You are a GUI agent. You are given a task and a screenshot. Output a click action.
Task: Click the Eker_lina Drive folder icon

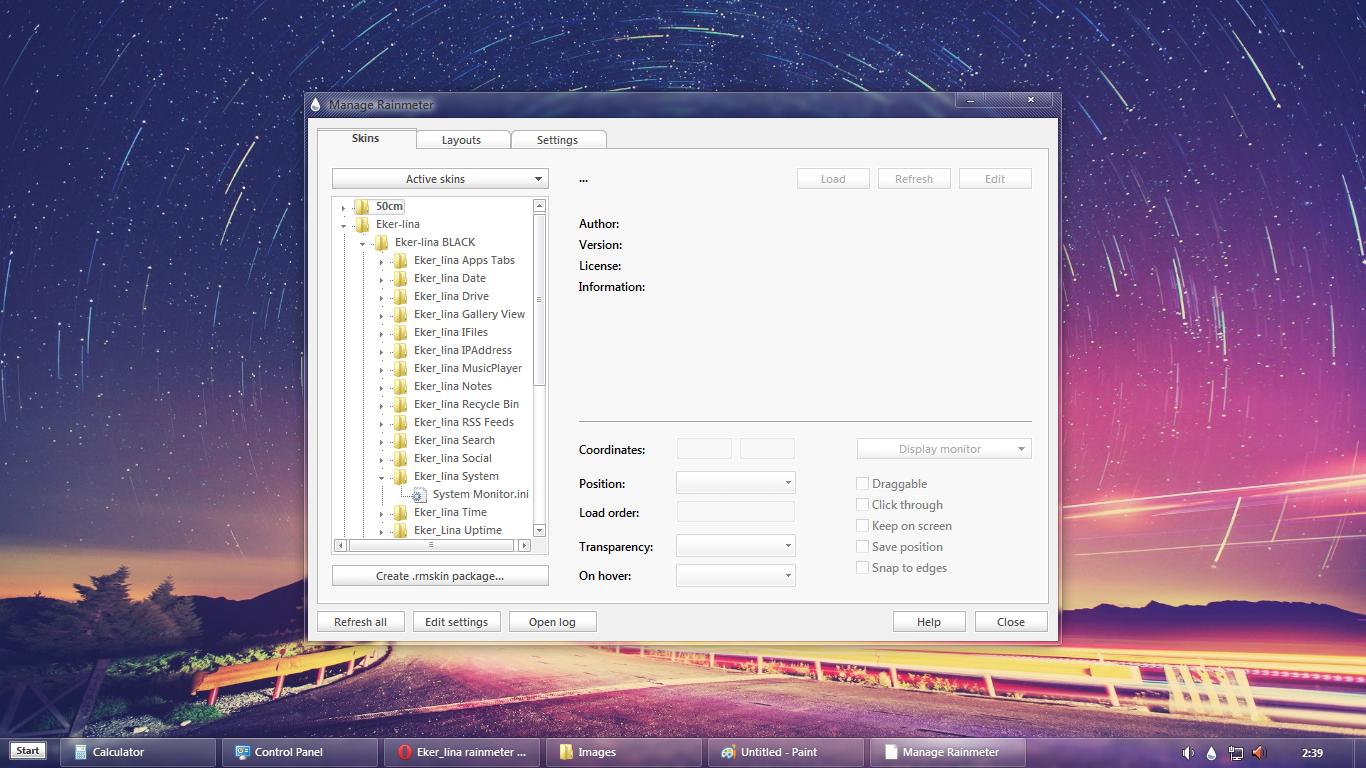click(x=400, y=296)
